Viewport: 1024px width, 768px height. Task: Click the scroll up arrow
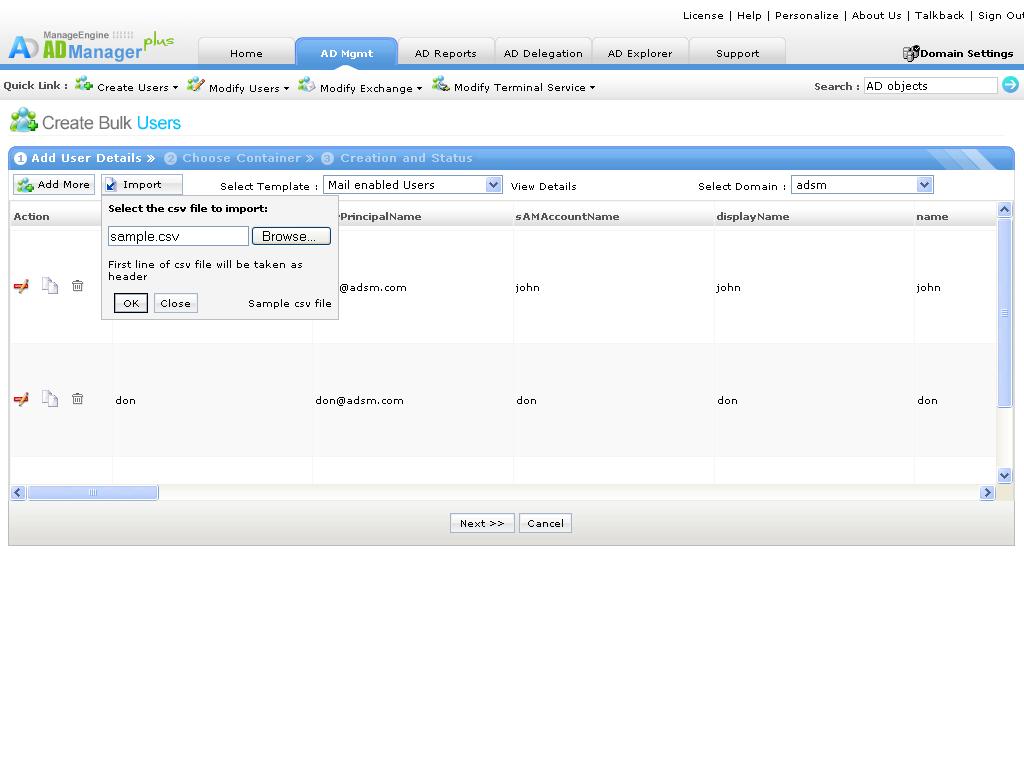(1004, 209)
